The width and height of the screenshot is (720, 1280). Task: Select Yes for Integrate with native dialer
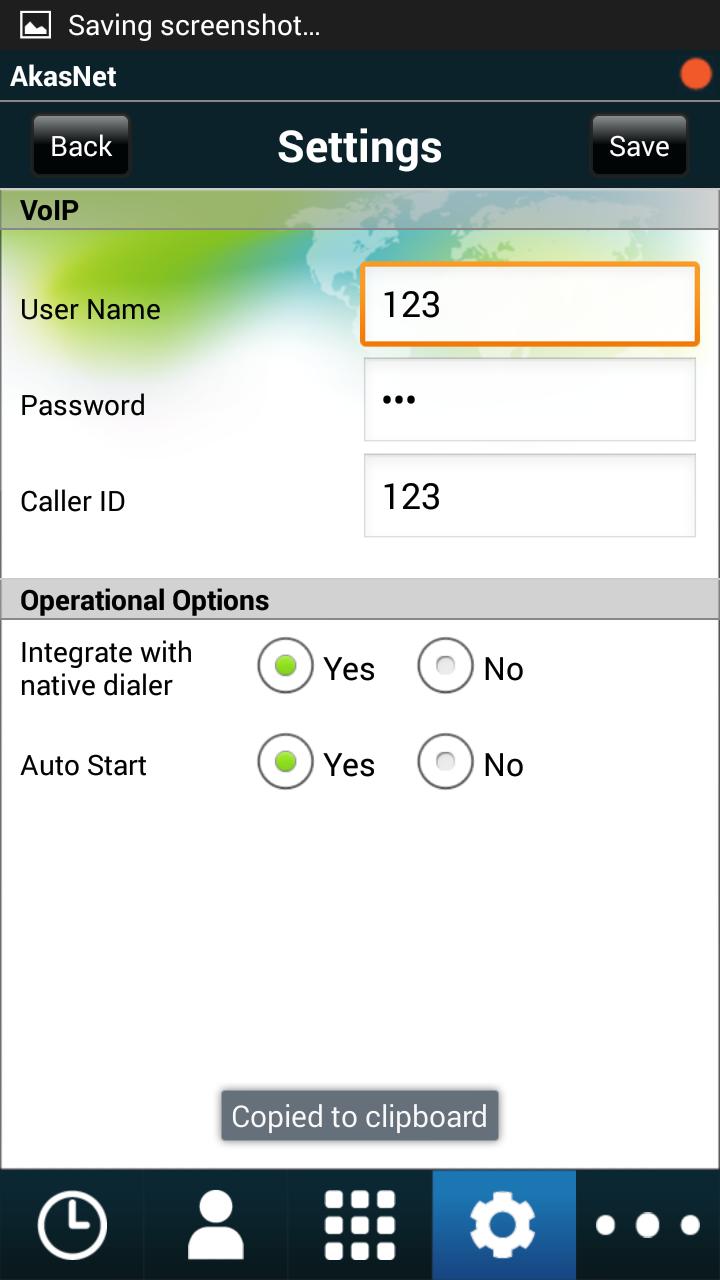pyautogui.click(x=286, y=667)
